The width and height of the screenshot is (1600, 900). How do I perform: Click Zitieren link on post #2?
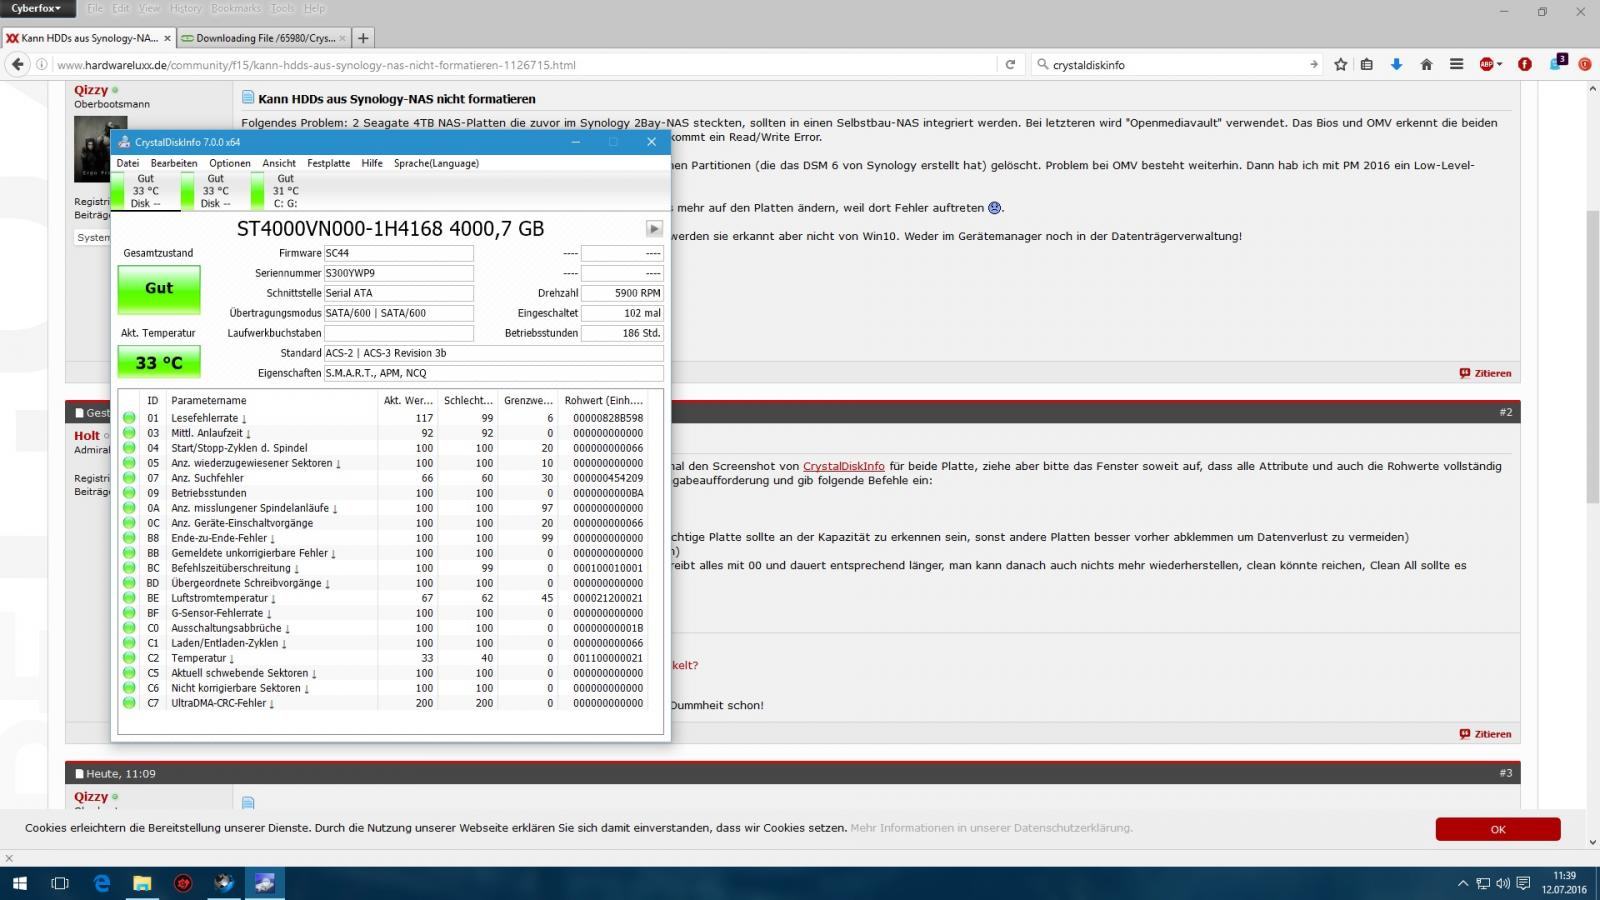point(1486,734)
